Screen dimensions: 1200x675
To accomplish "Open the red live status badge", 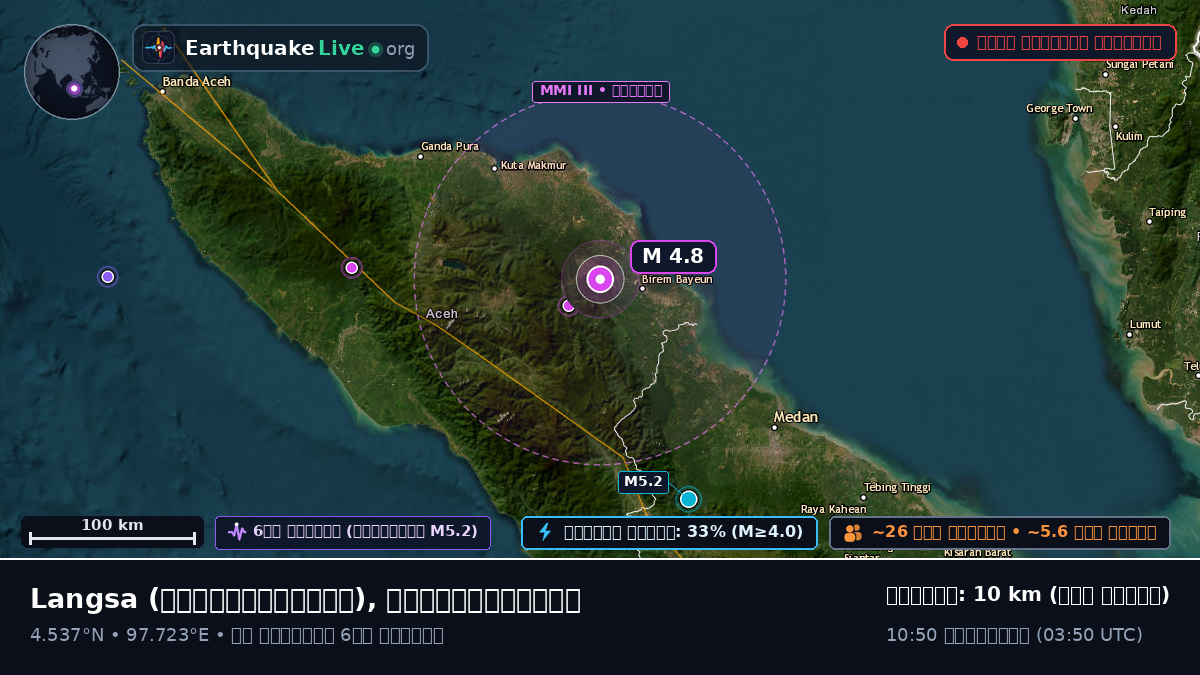I will pos(1060,42).
